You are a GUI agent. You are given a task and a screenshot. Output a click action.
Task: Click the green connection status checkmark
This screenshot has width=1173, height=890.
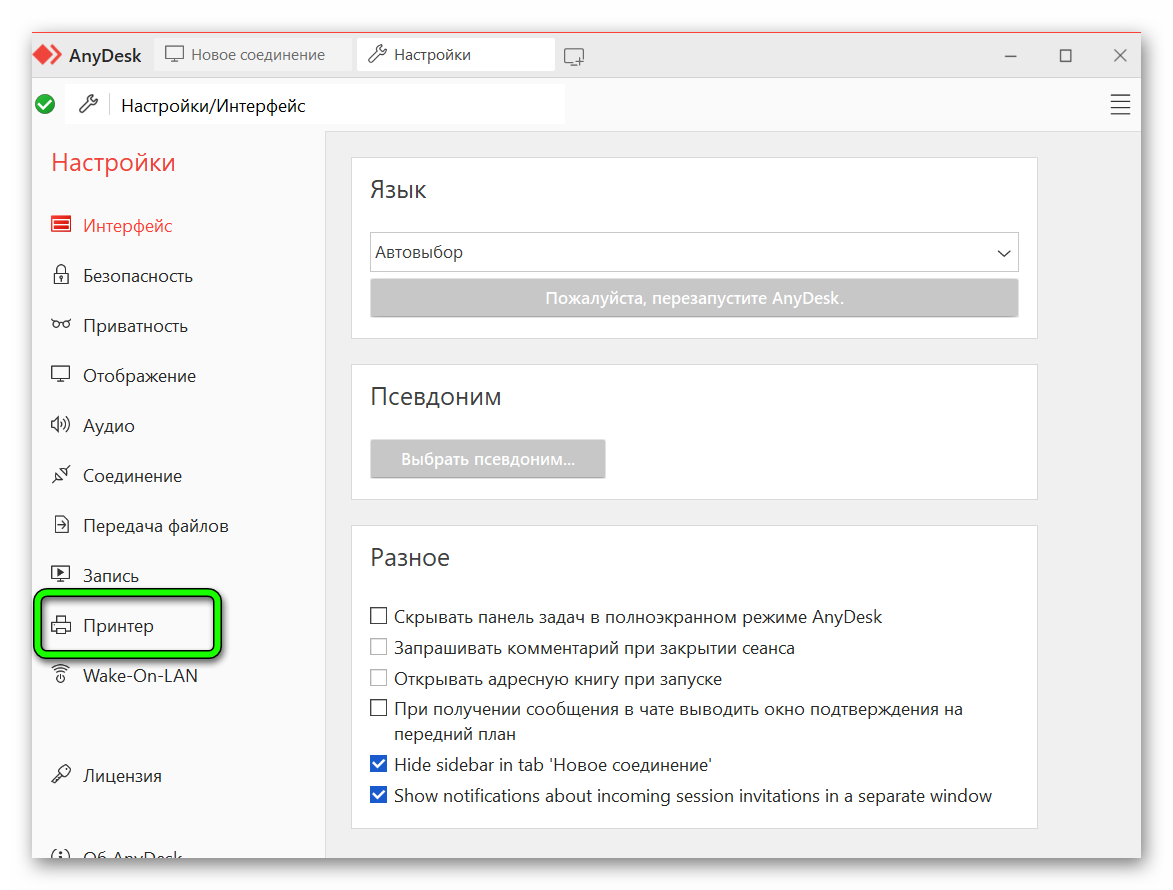click(45, 105)
